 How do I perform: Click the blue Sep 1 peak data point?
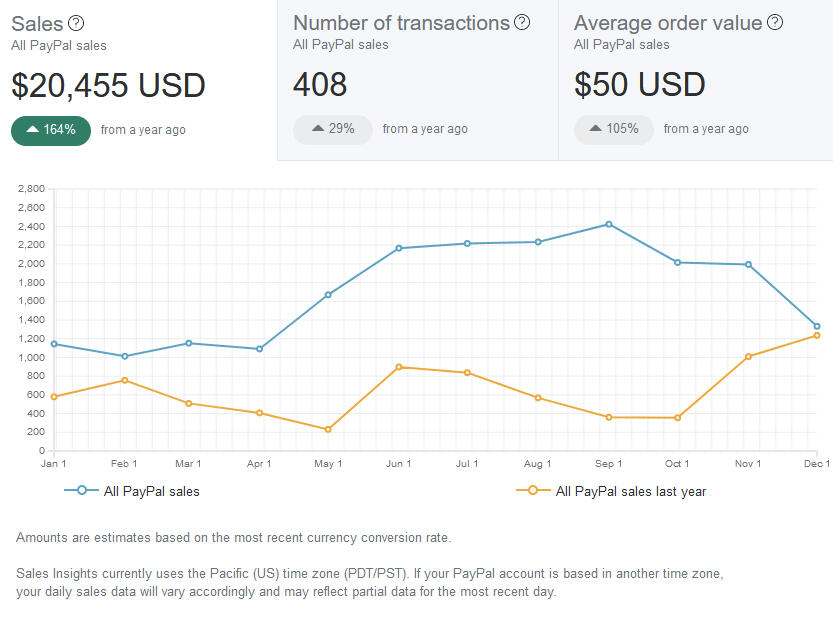[x=609, y=224]
